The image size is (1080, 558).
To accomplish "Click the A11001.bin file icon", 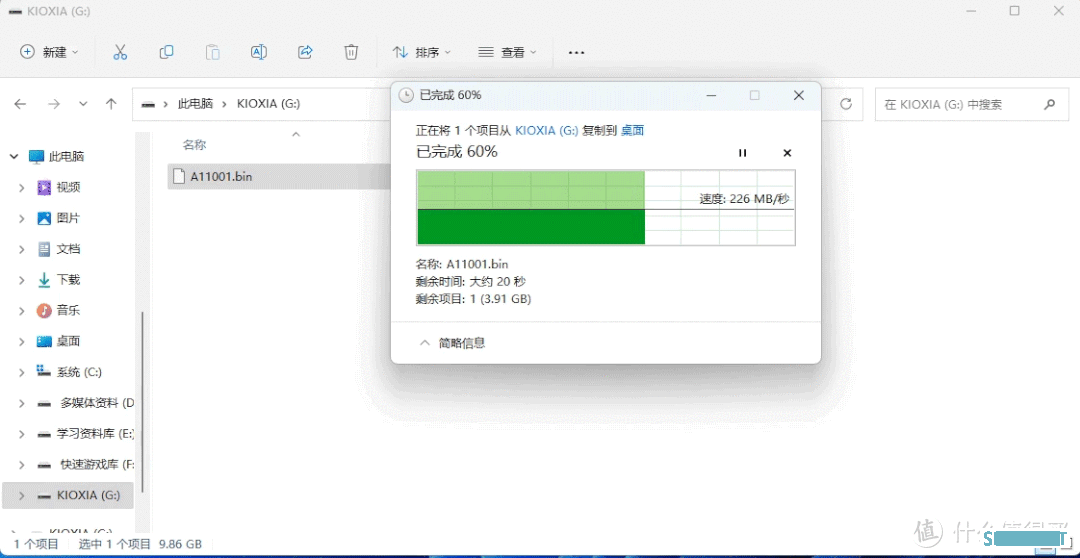I will click(178, 176).
